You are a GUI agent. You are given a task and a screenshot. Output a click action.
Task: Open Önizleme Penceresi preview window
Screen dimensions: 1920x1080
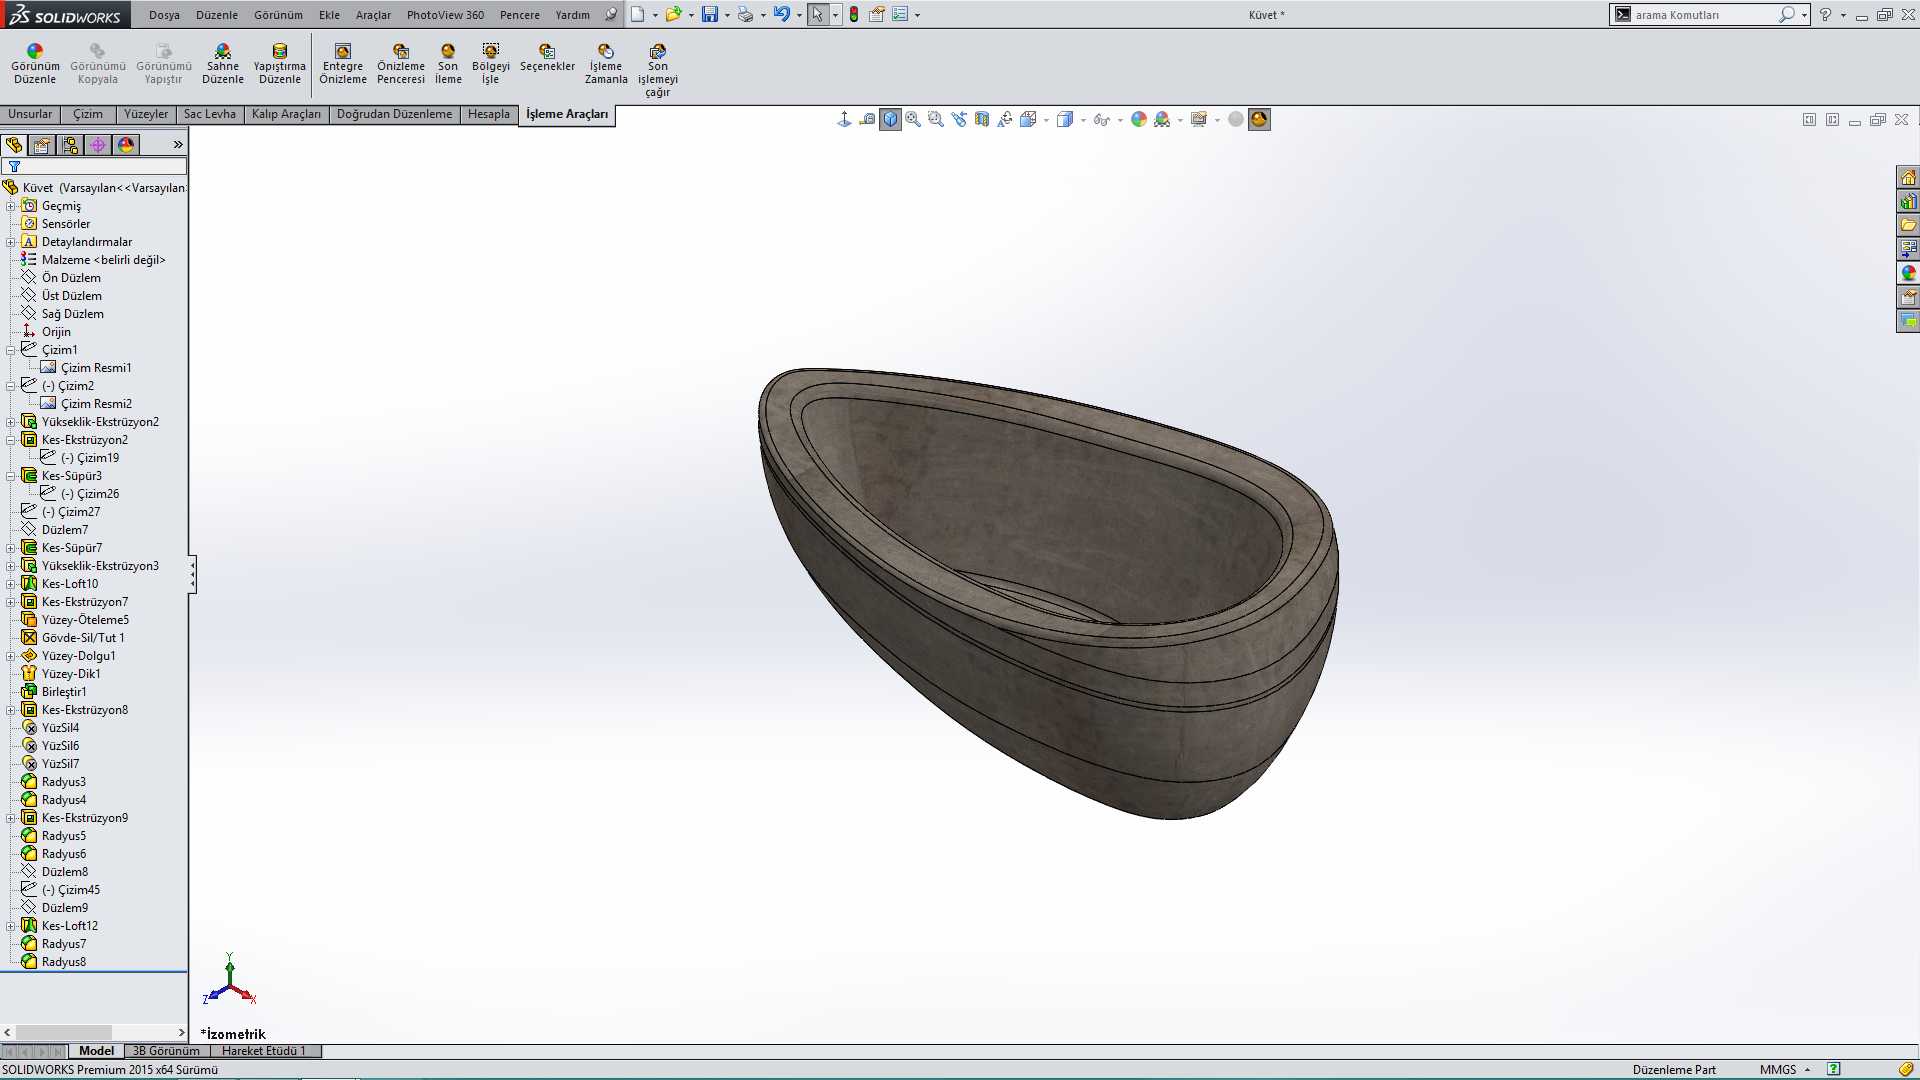click(401, 63)
